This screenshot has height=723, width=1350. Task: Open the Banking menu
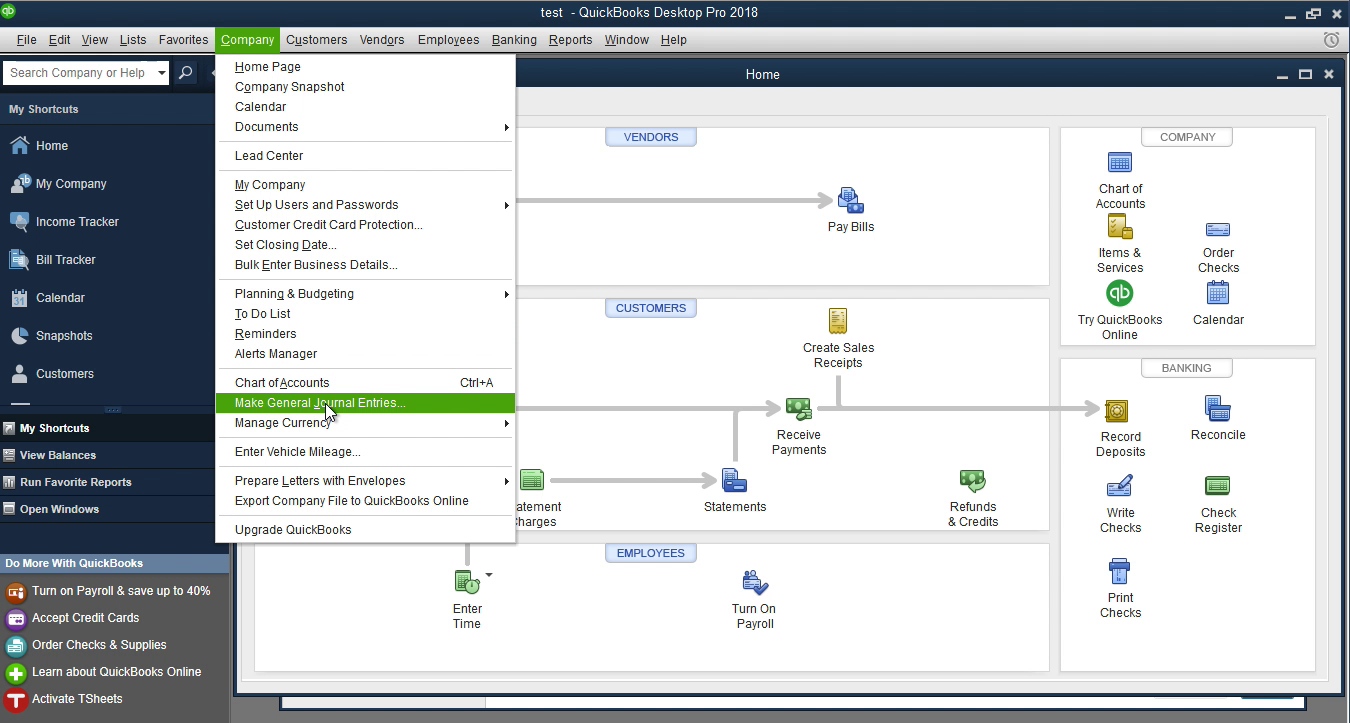click(514, 40)
